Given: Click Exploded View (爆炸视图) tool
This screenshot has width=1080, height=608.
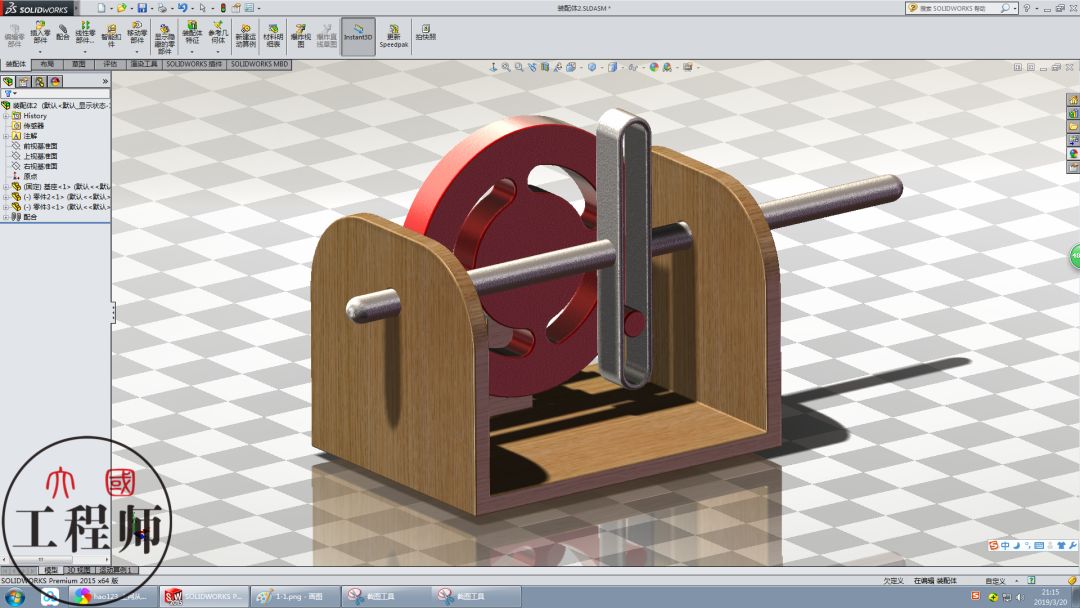Looking at the screenshot, I should click(300, 36).
